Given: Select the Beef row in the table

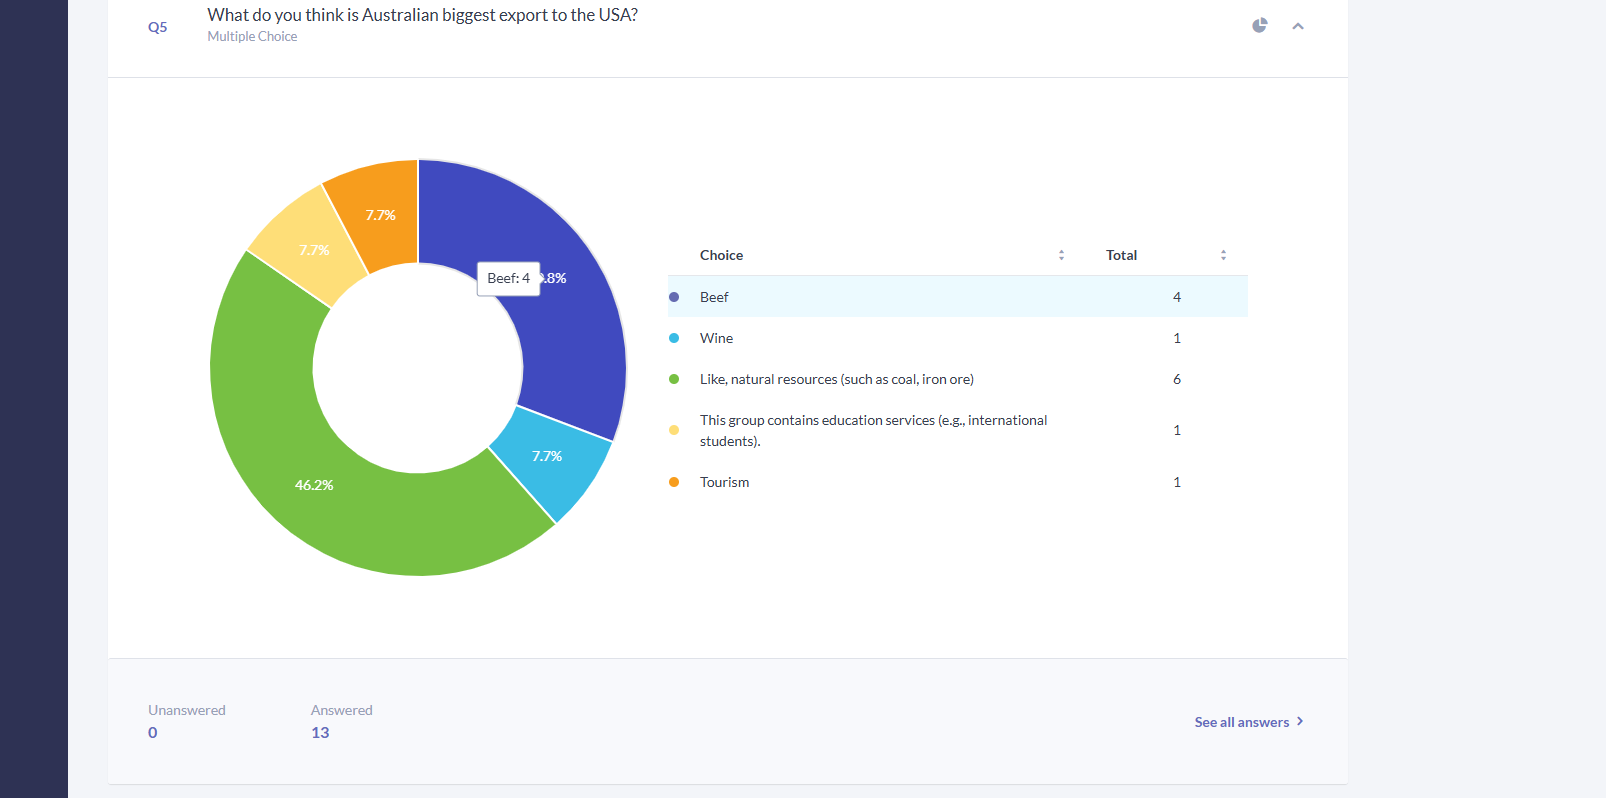Looking at the screenshot, I should 958,297.
